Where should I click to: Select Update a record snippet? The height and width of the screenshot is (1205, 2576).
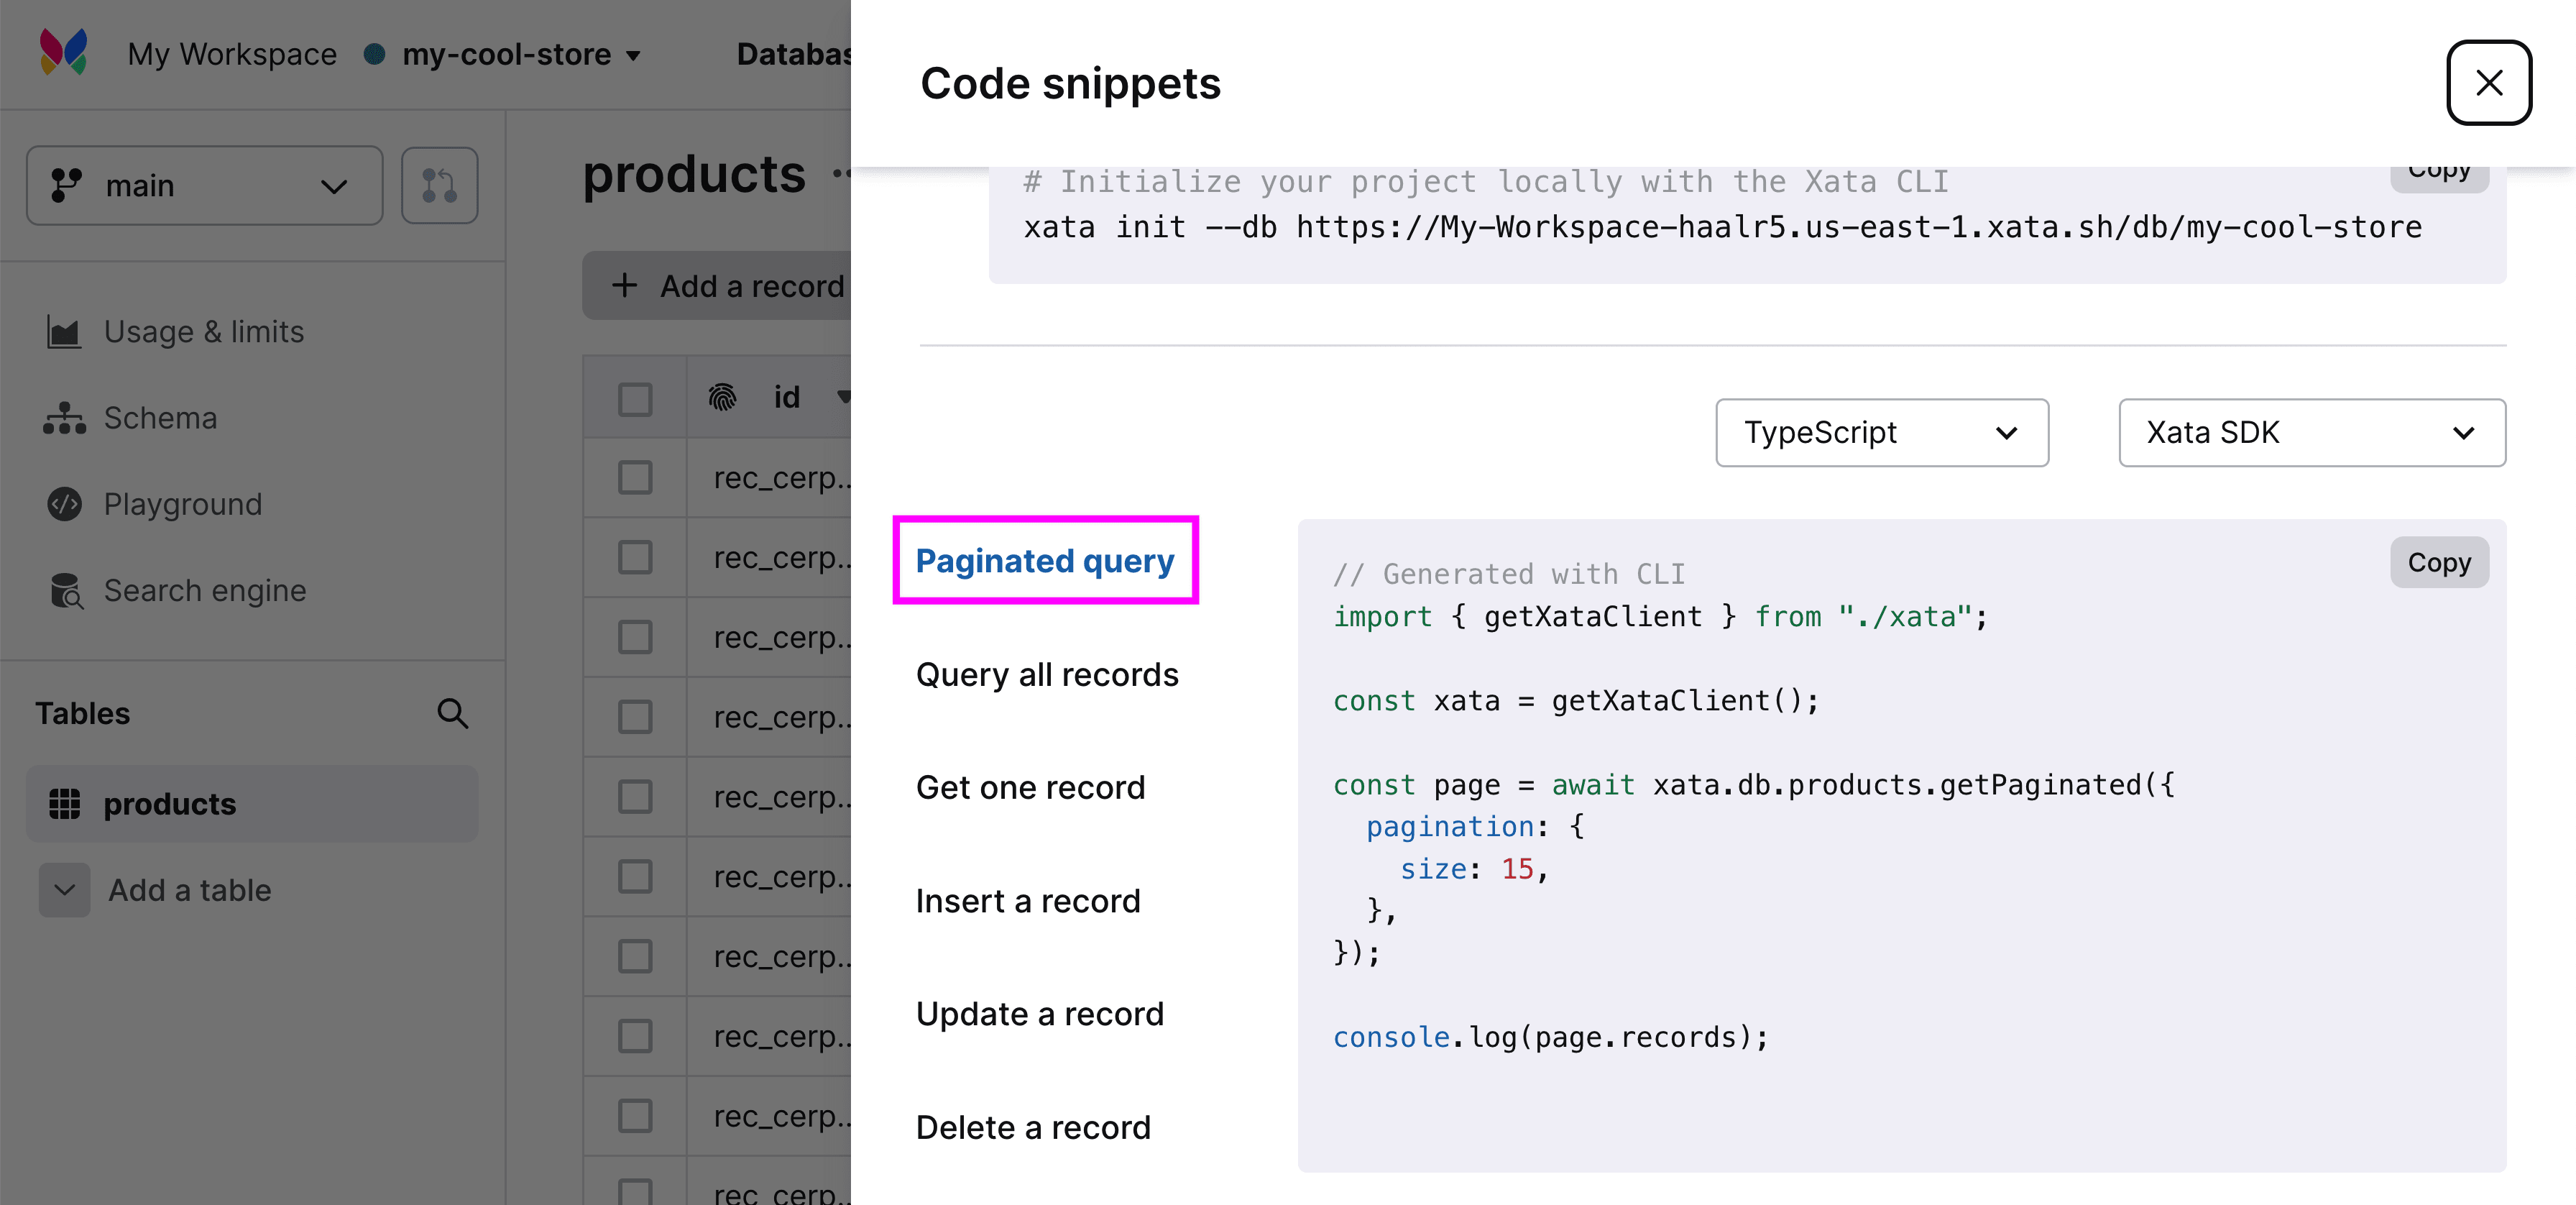pyautogui.click(x=1040, y=1014)
